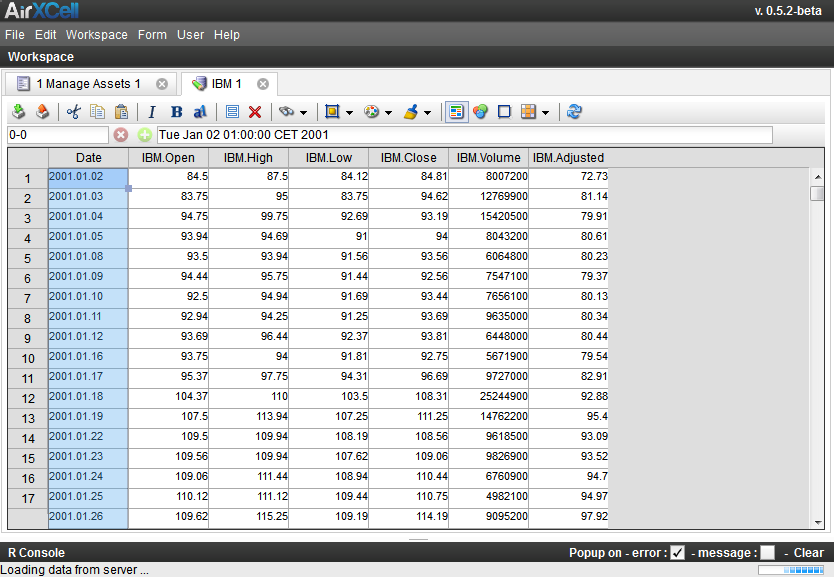Screen dimensions: 834x577
Task: Click the loading progress bar
Action: [x=791, y=570]
